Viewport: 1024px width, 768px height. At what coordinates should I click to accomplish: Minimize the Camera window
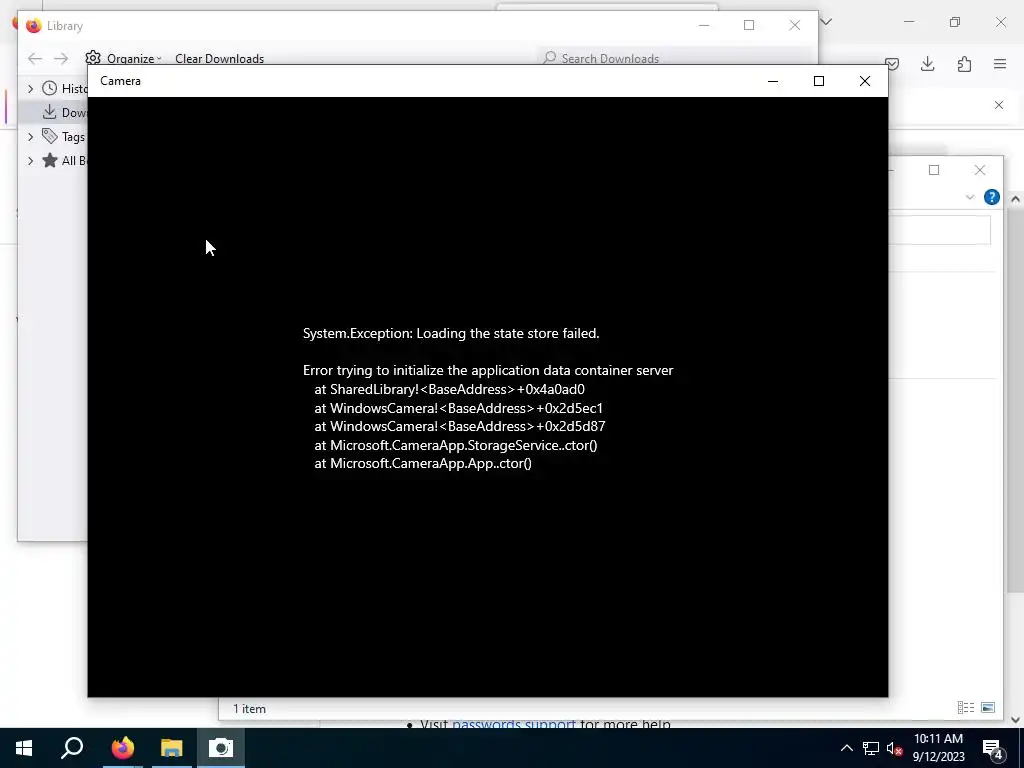point(773,81)
